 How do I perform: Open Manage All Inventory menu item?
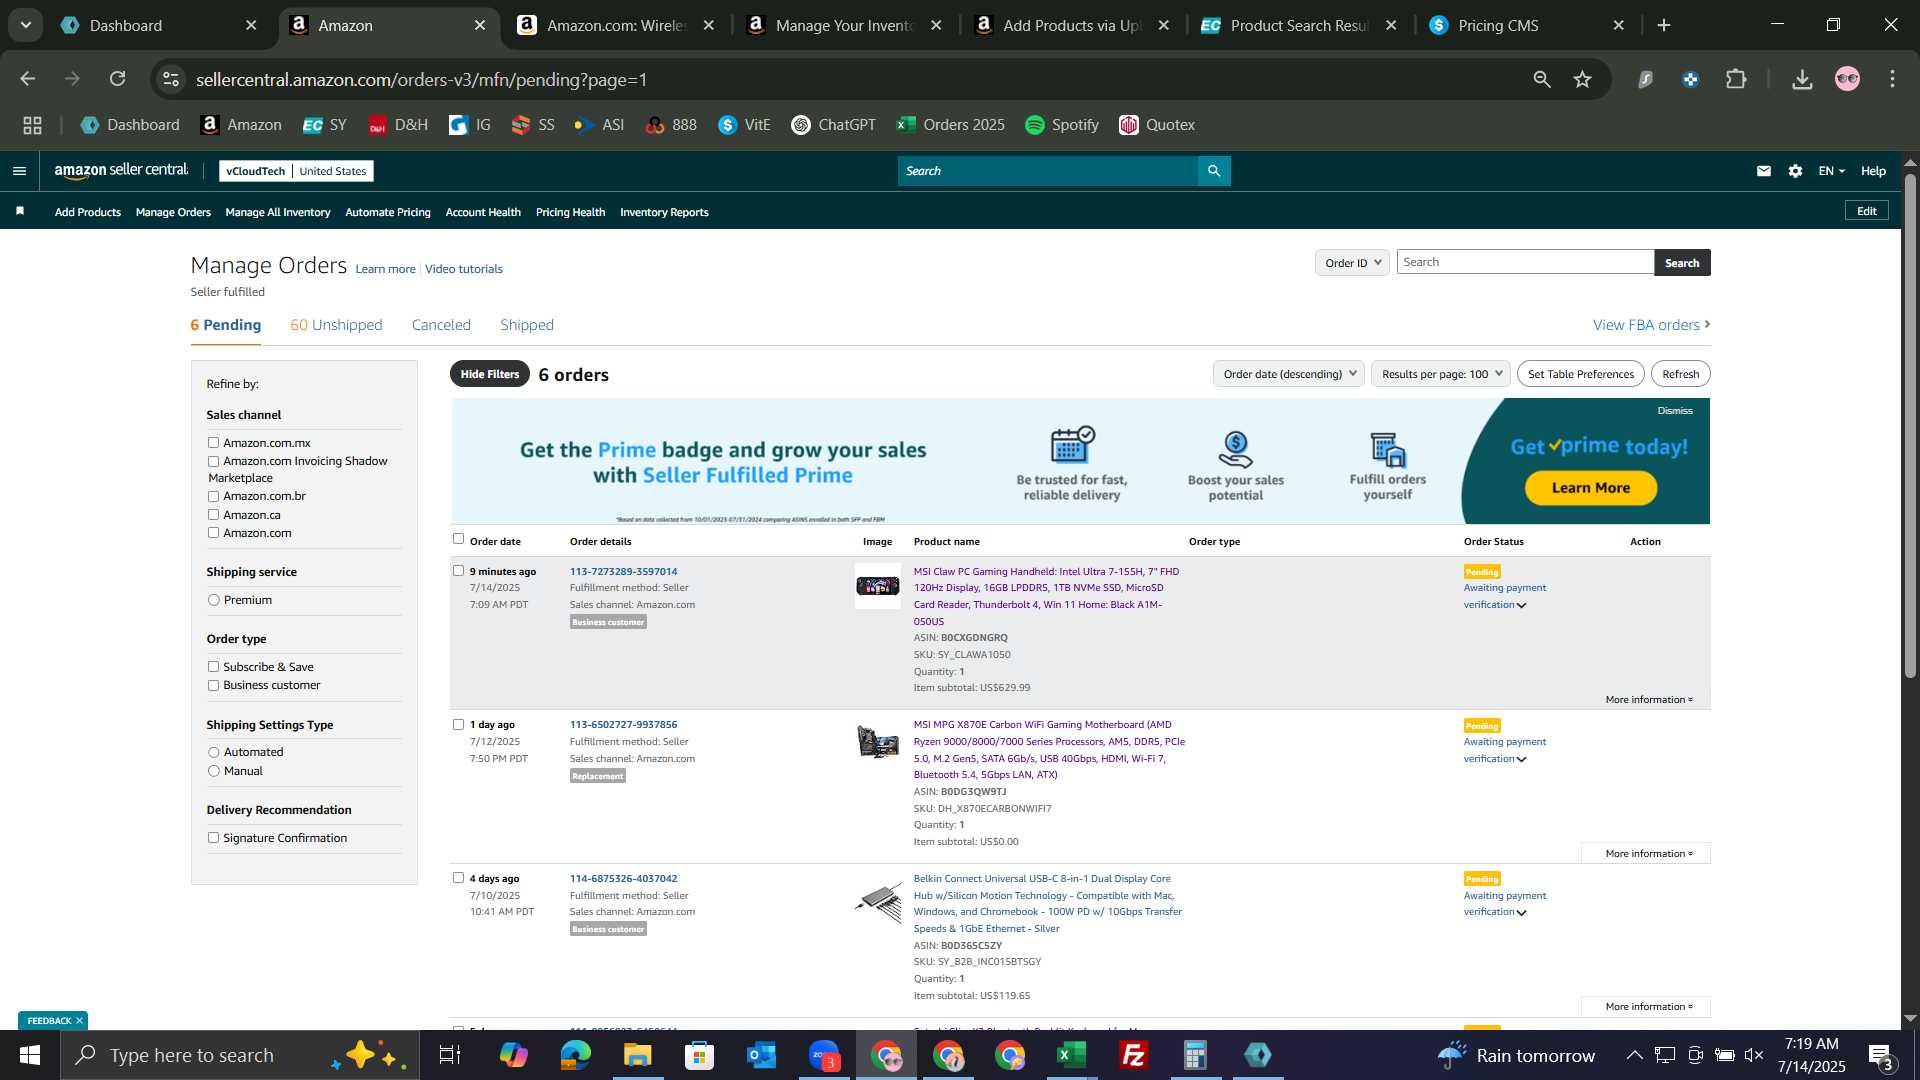(278, 212)
